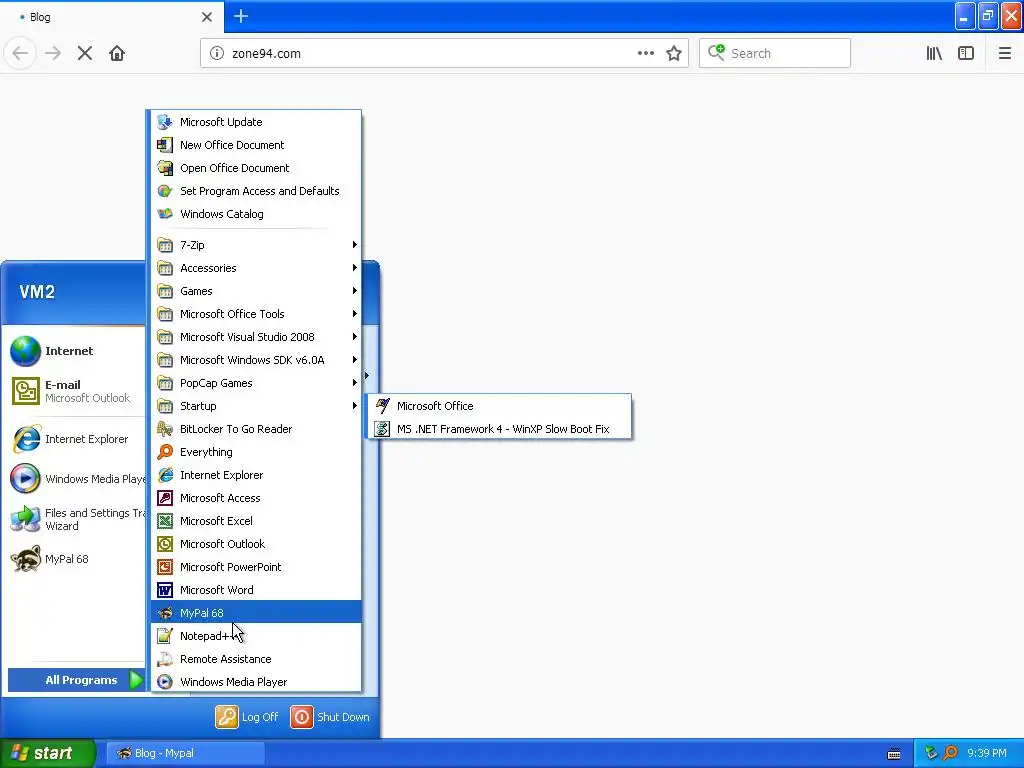
Task: Open Notepad++ from the programs list
Action: [256, 636]
